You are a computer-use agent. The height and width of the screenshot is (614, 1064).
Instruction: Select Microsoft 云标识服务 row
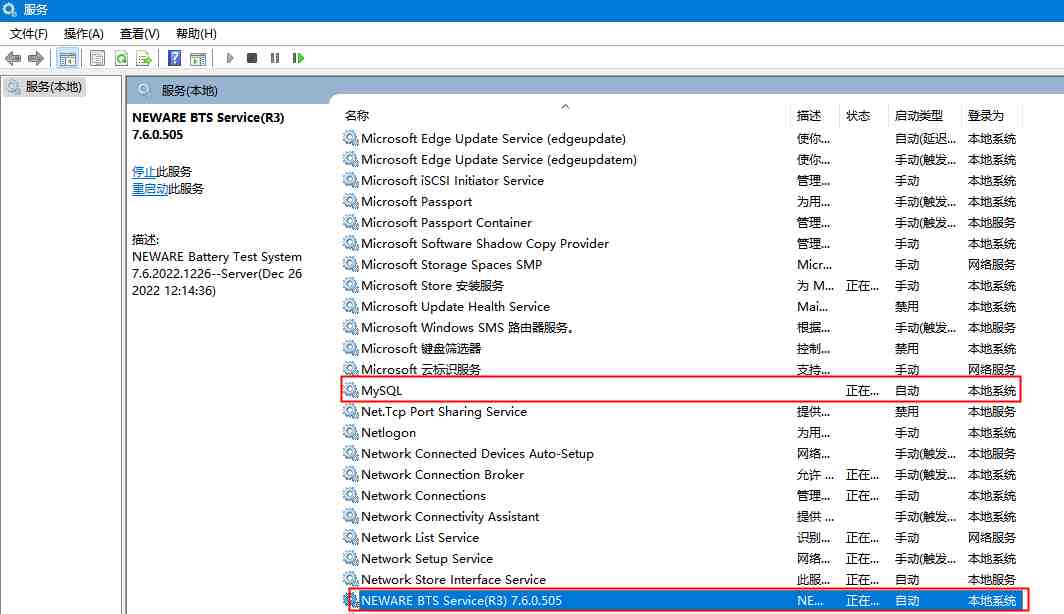tap(680, 370)
